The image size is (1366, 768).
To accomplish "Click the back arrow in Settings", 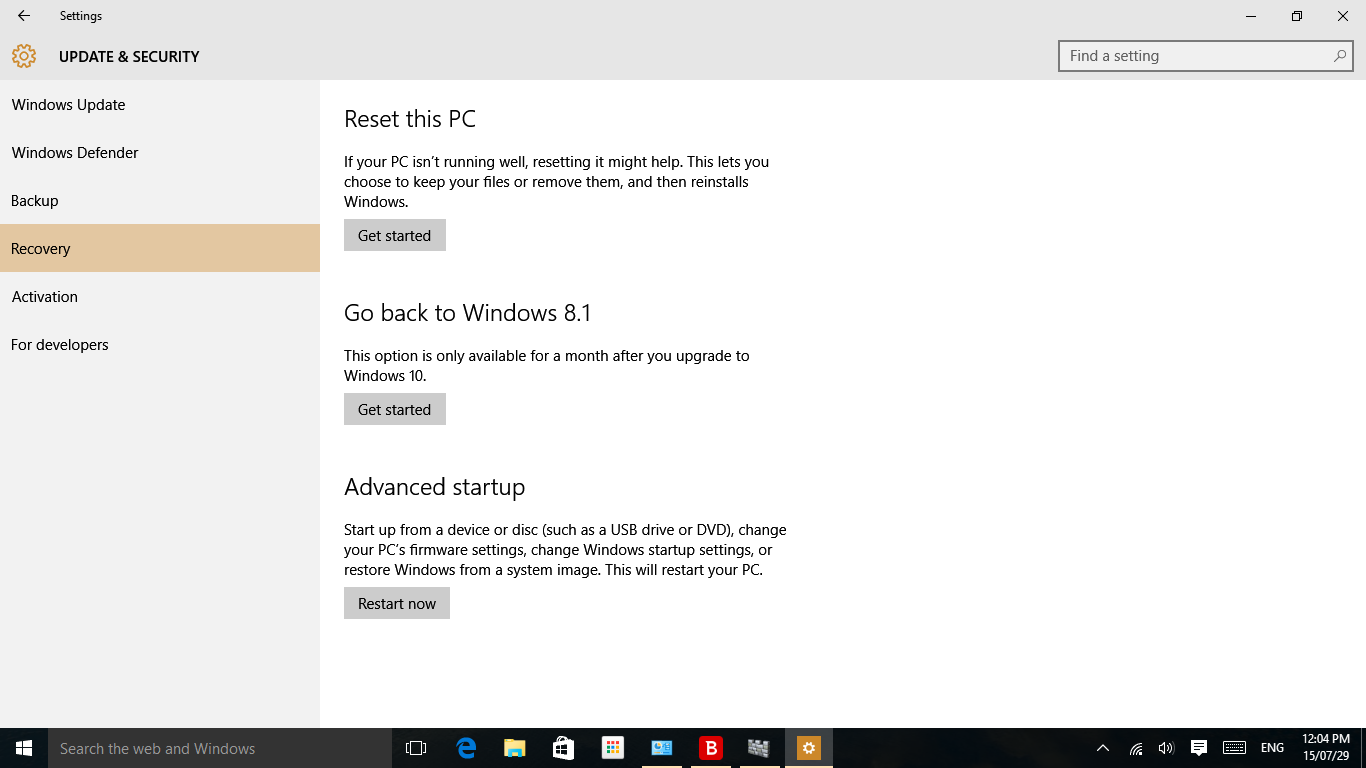I will click(x=24, y=16).
